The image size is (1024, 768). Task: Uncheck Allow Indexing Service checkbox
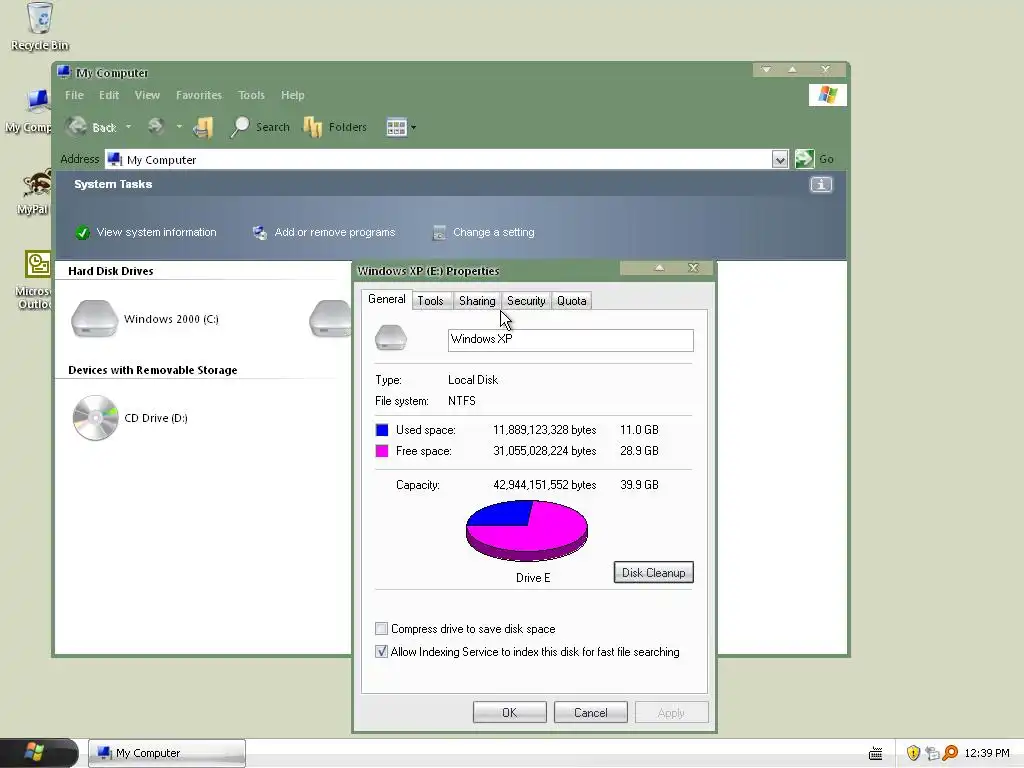pyautogui.click(x=381, y=652)
